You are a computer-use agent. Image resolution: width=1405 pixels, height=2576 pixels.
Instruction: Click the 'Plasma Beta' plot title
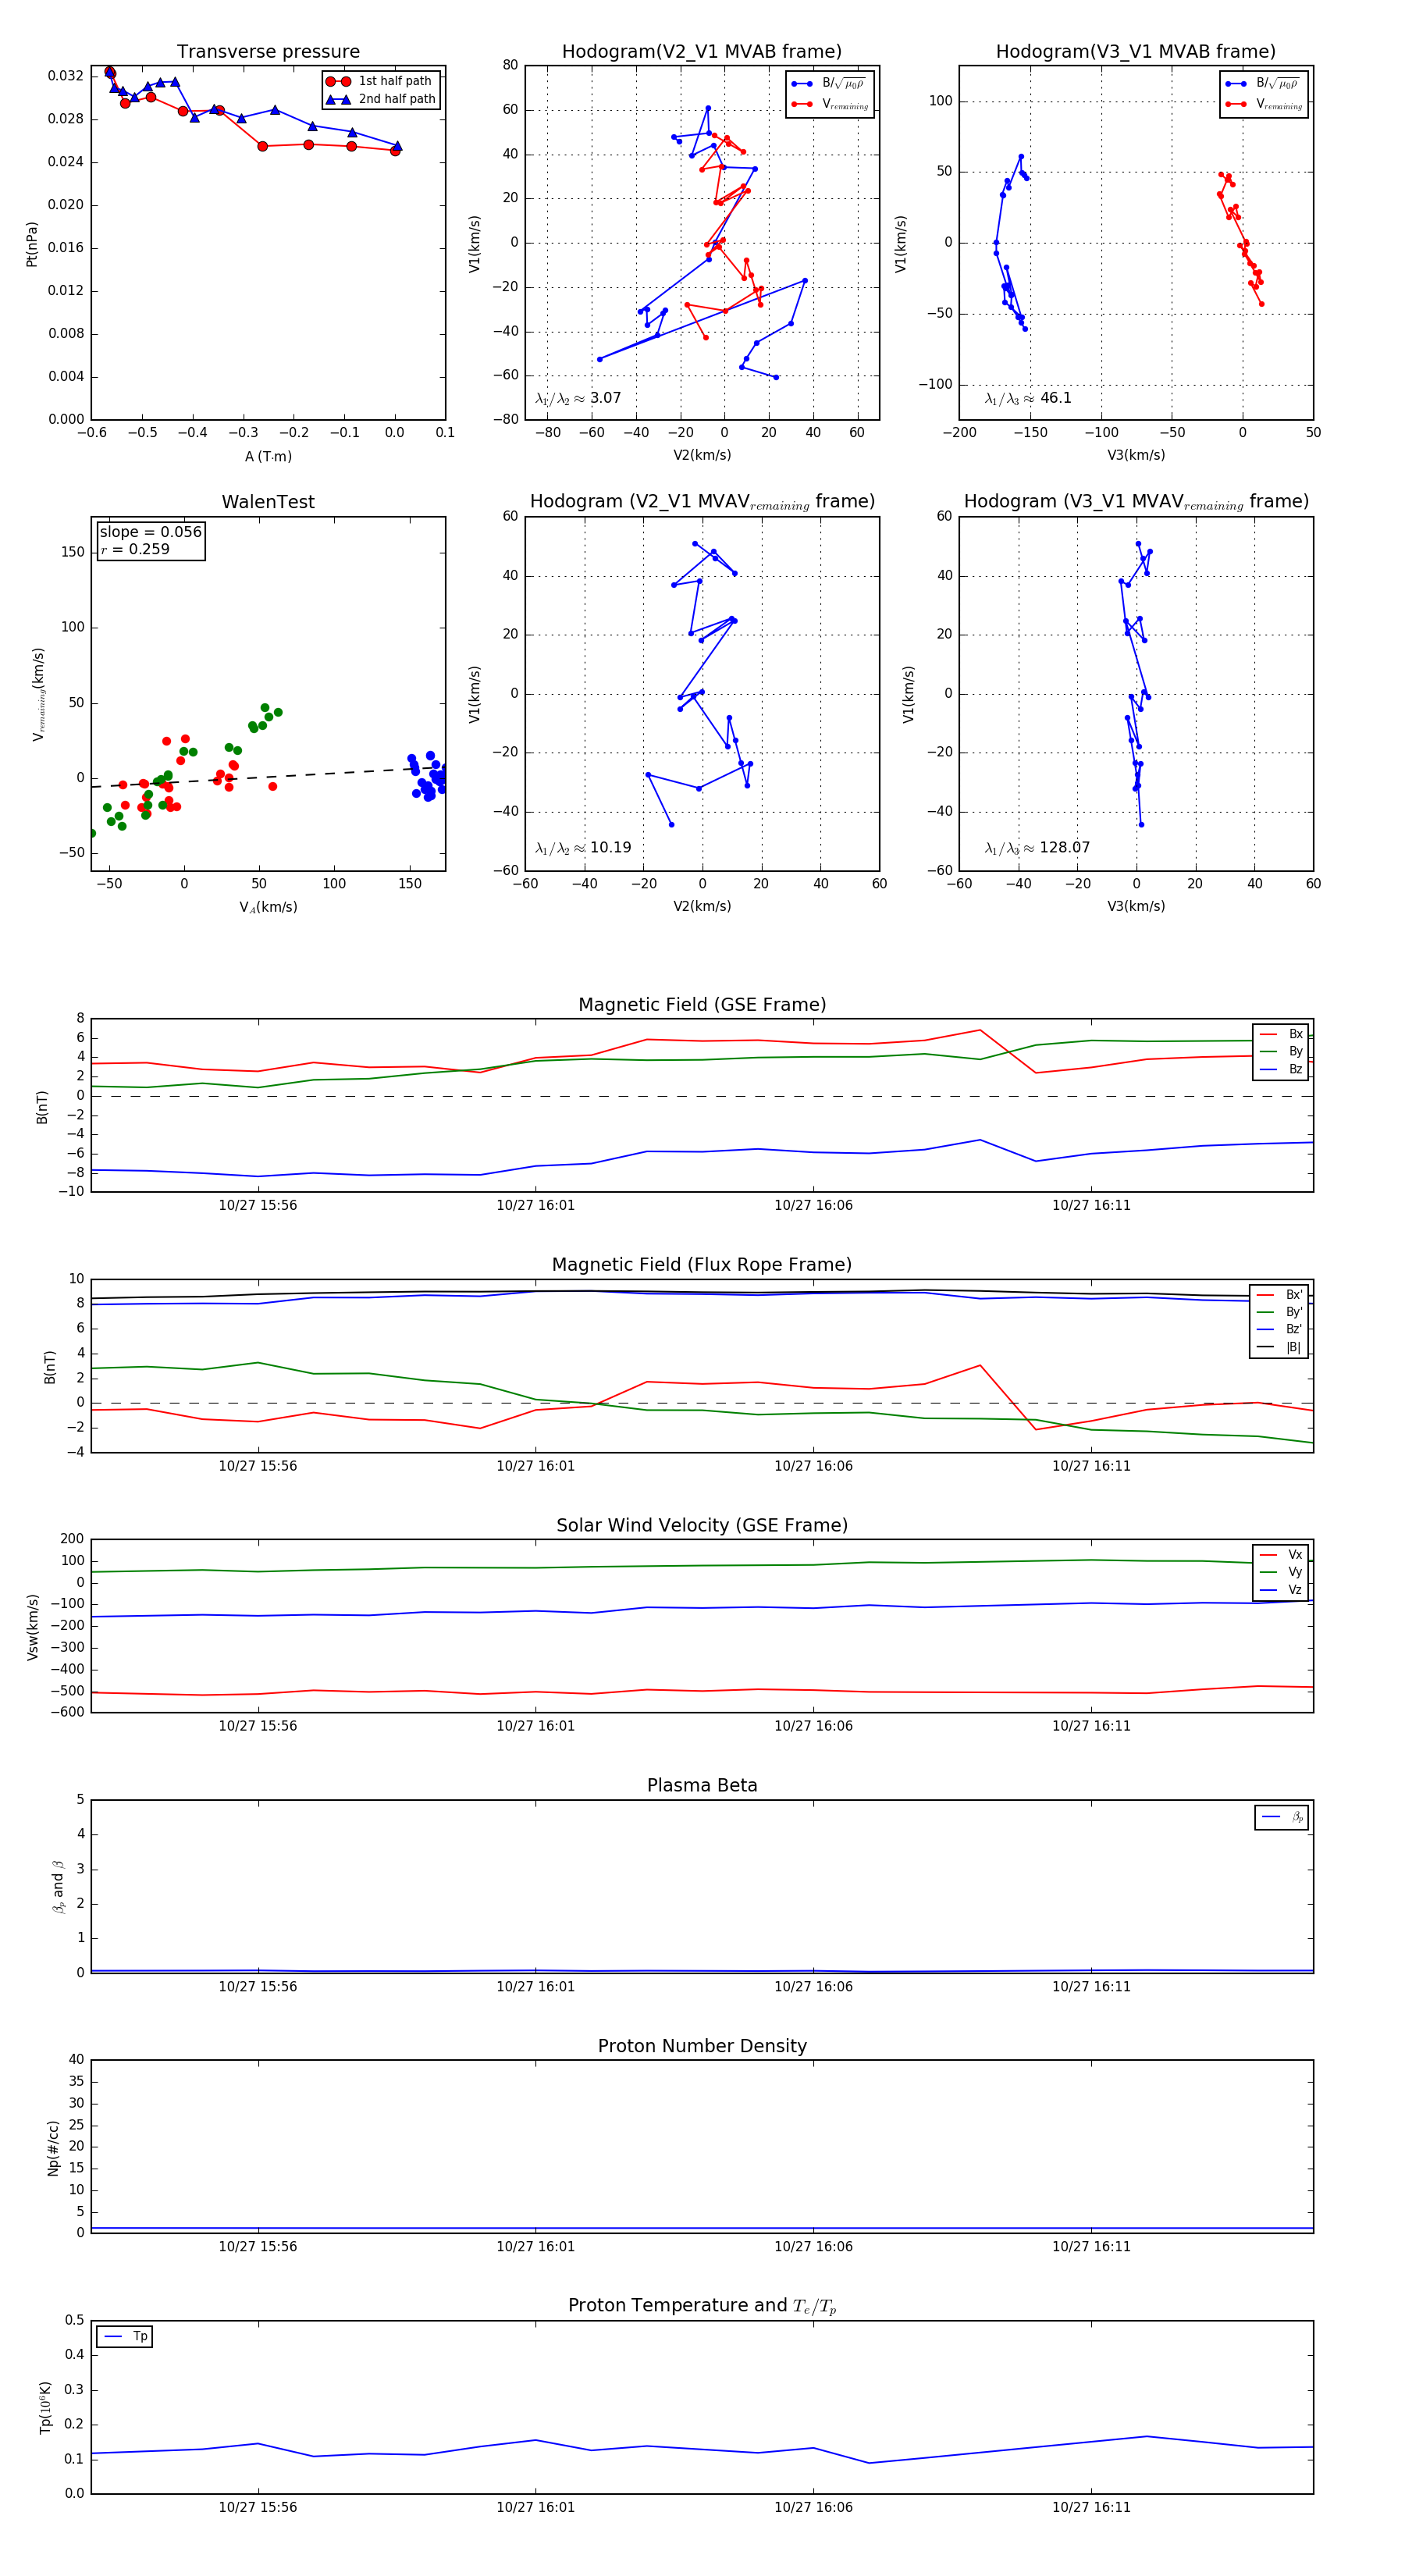click(x=702, y=1786)
